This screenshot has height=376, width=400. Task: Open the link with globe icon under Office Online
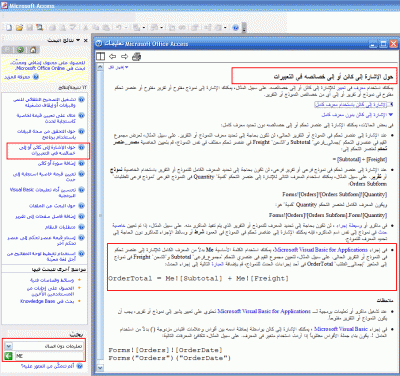pos(18,77)
